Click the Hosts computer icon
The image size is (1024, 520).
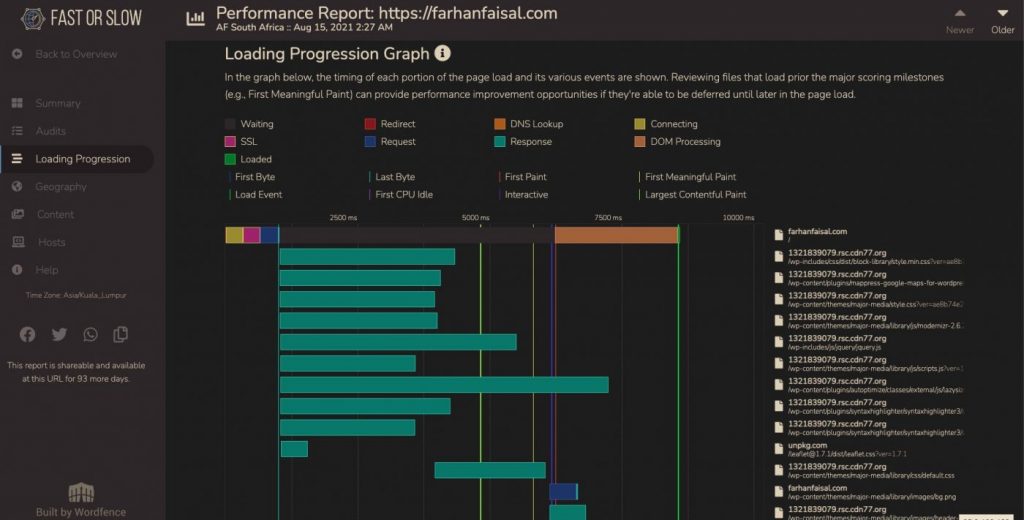pyautogui.click(x=18, y=242)
